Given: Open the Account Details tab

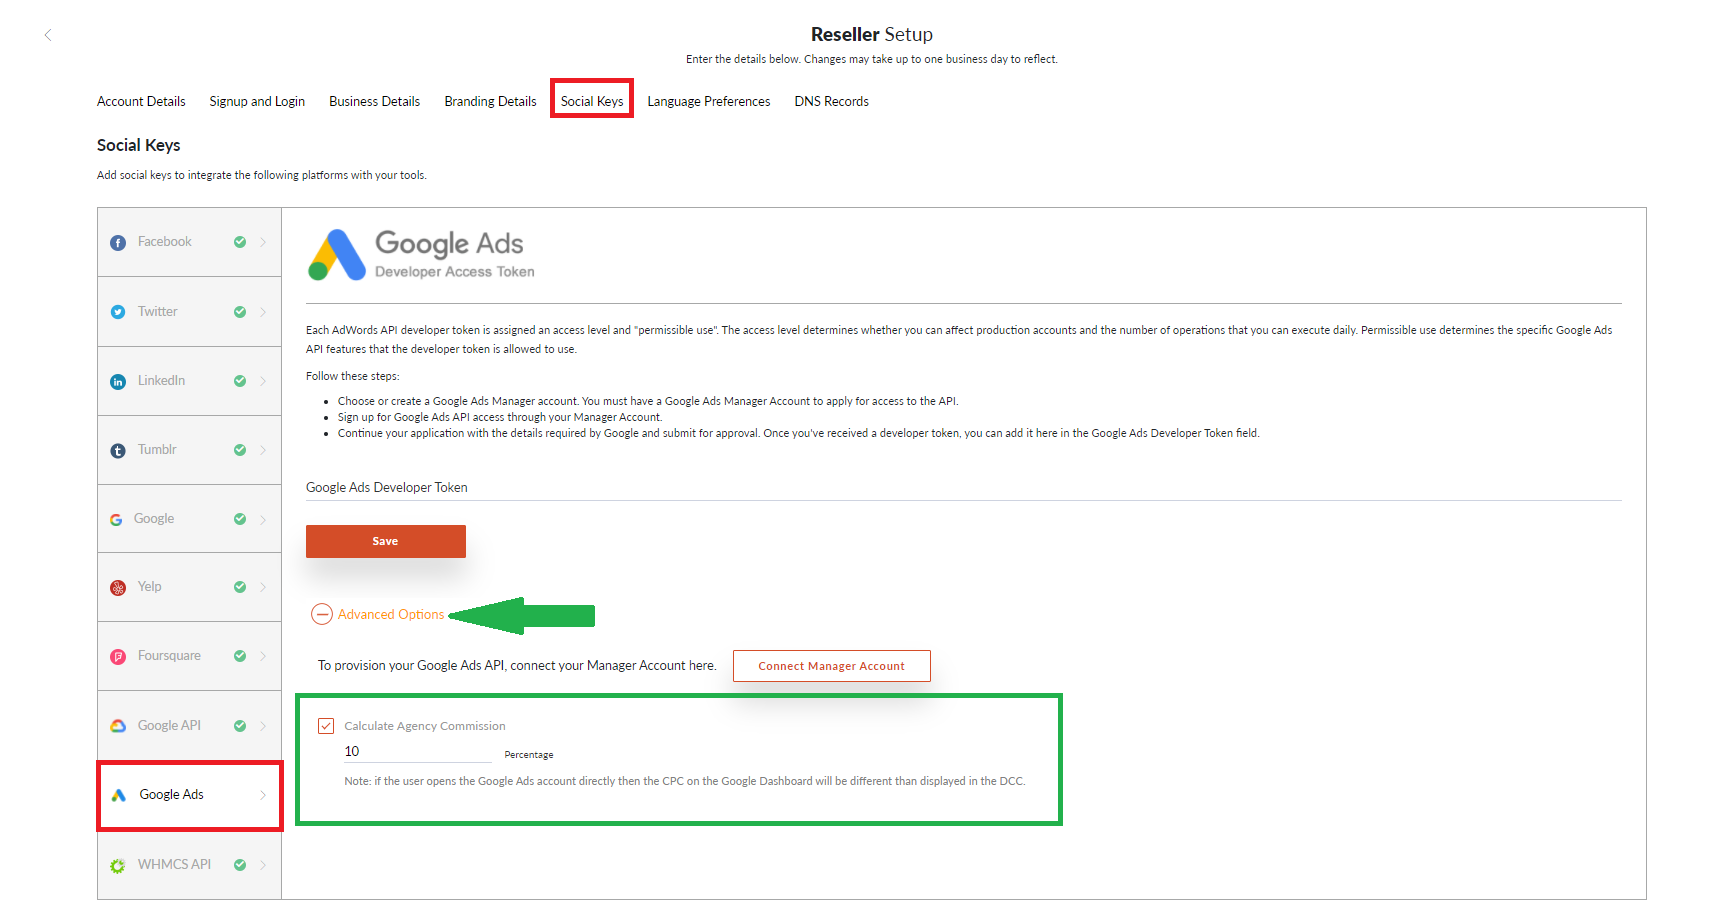Looking at the screenshot, I should click(x=141, y=101).
